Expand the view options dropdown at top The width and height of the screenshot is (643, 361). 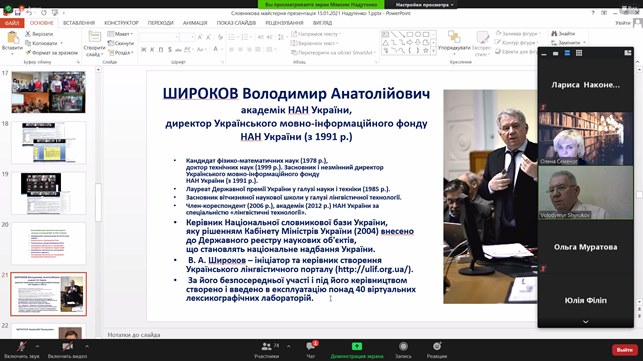click(x=424, y=5)
